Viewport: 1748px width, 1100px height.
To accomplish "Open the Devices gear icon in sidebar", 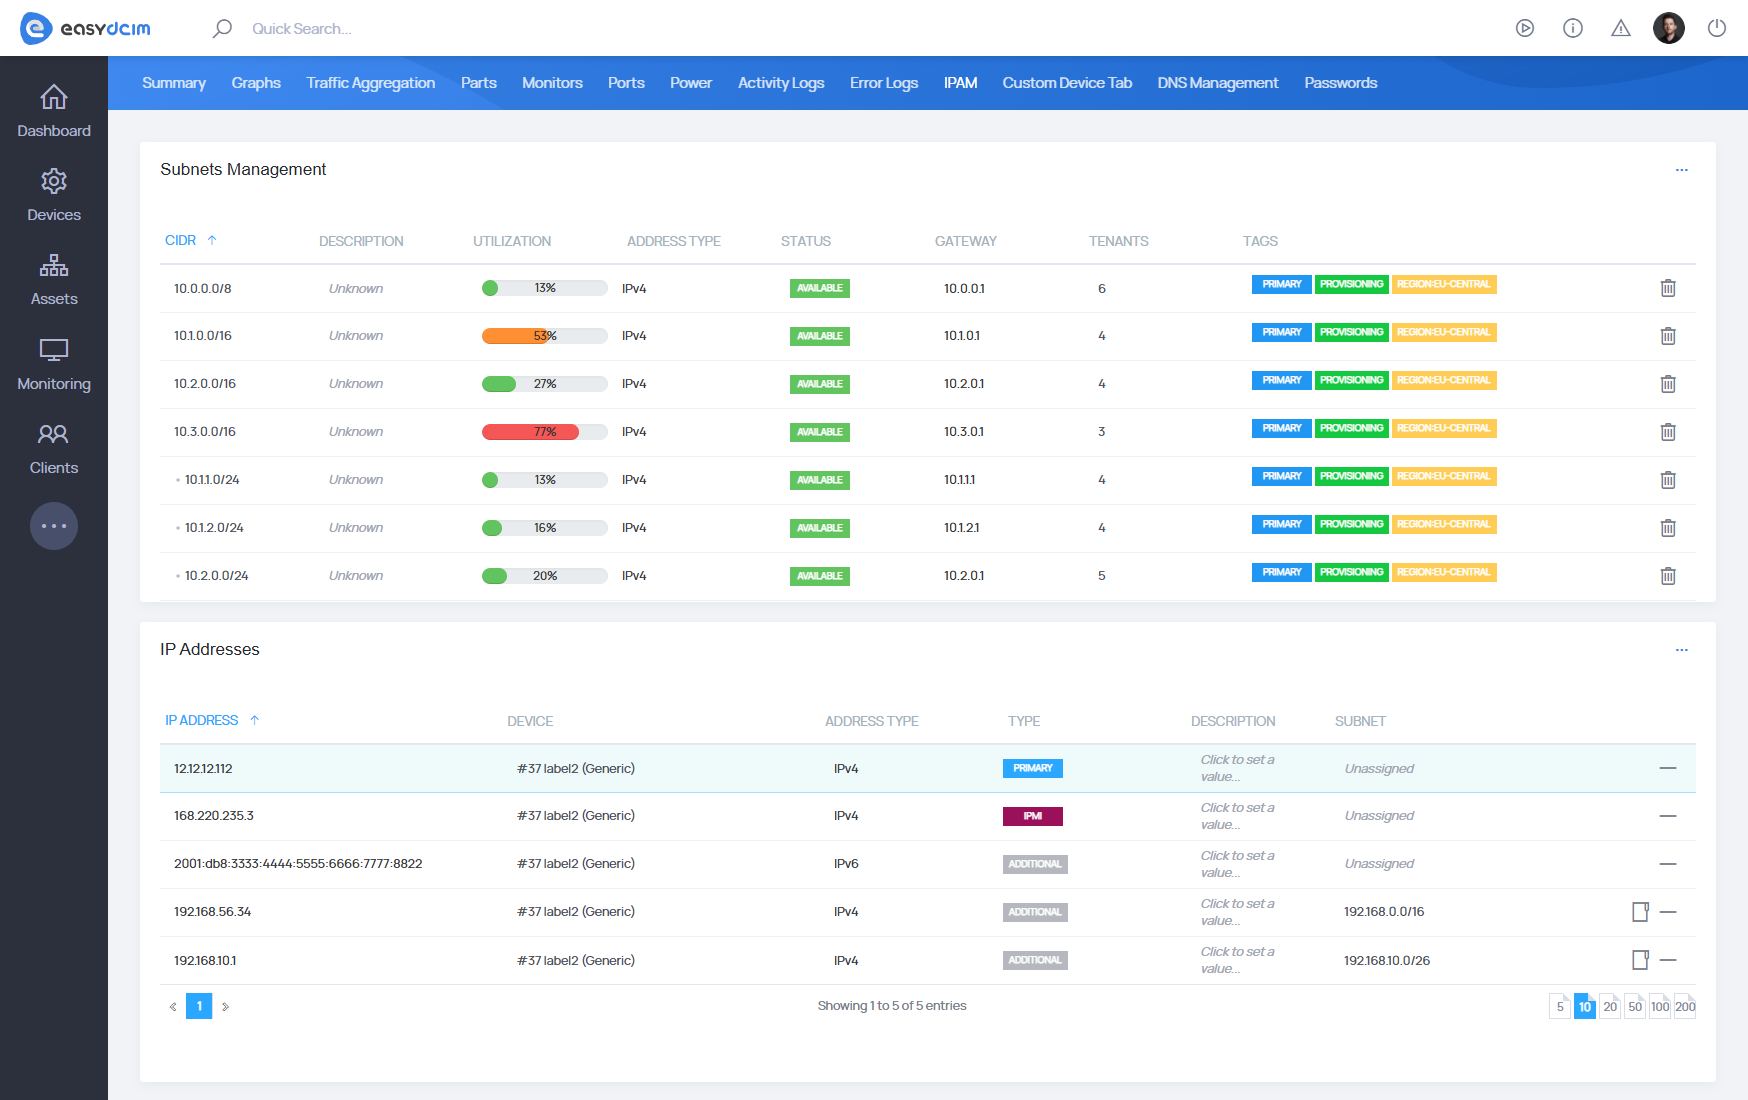I will [x=54, y=182].
